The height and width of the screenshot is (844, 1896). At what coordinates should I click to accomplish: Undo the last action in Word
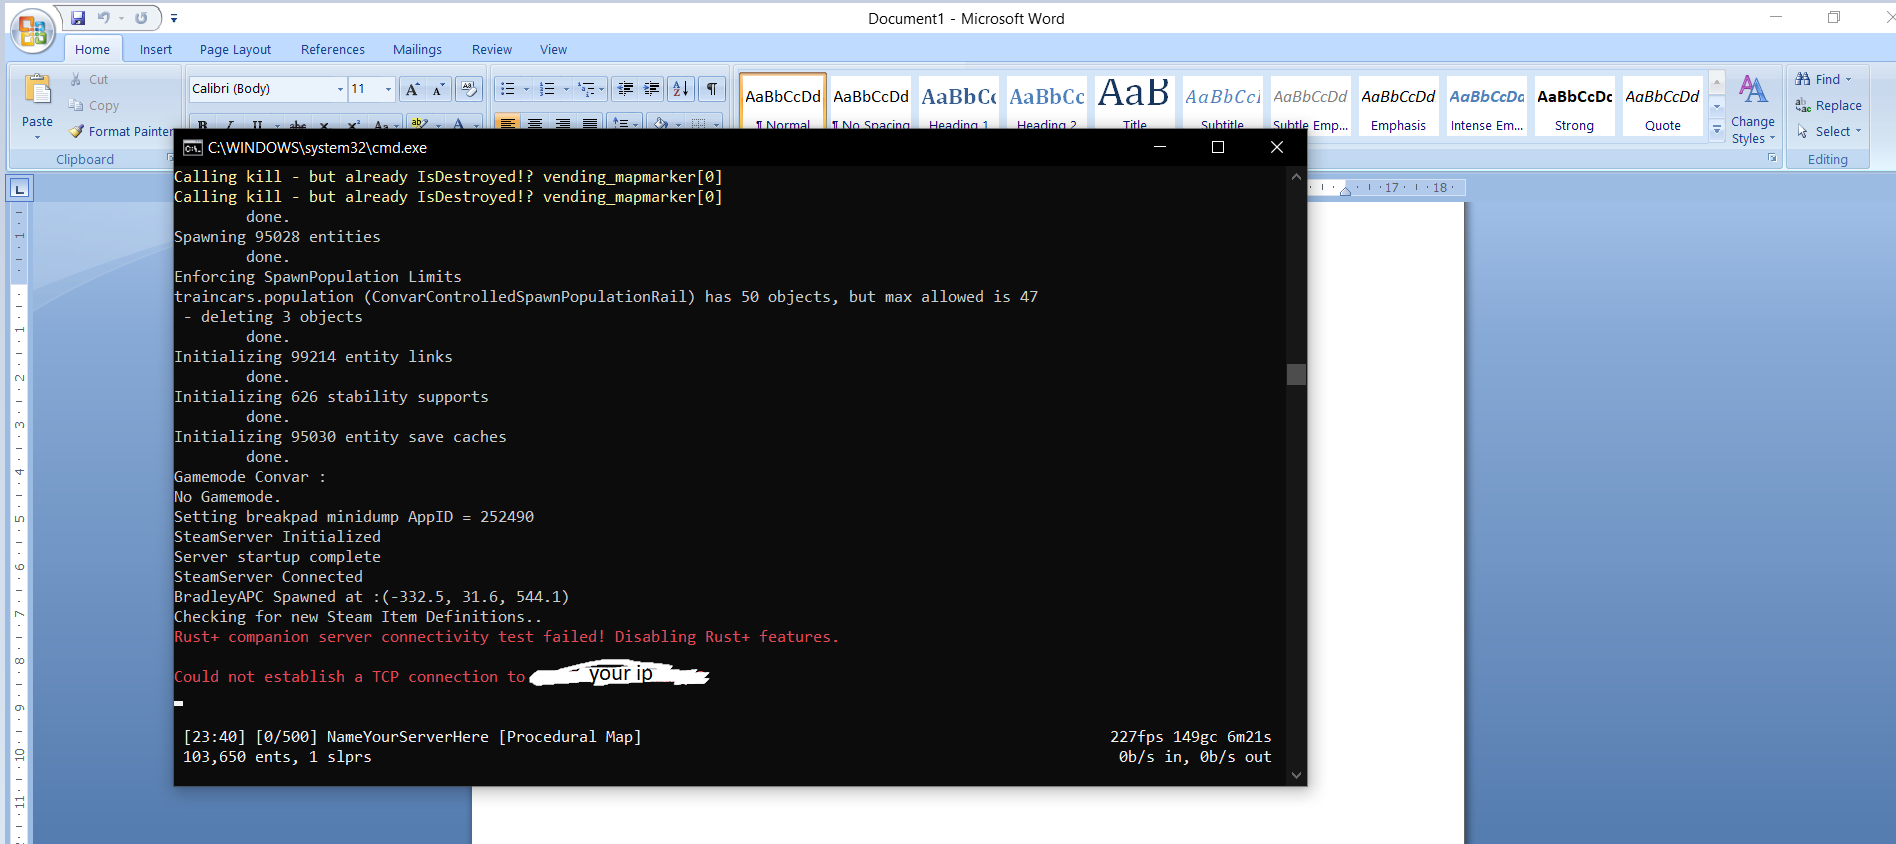tap(103, 18)
